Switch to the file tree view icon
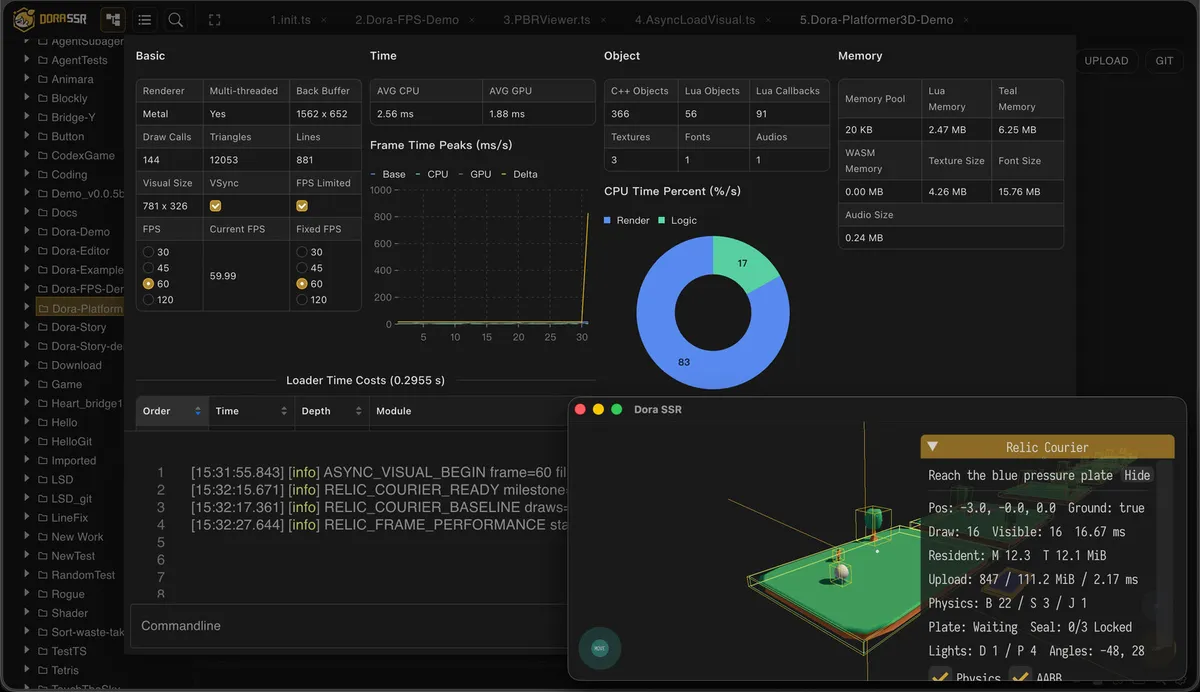The width and height of the screenshot is (1200, 692). coord(113,19)
